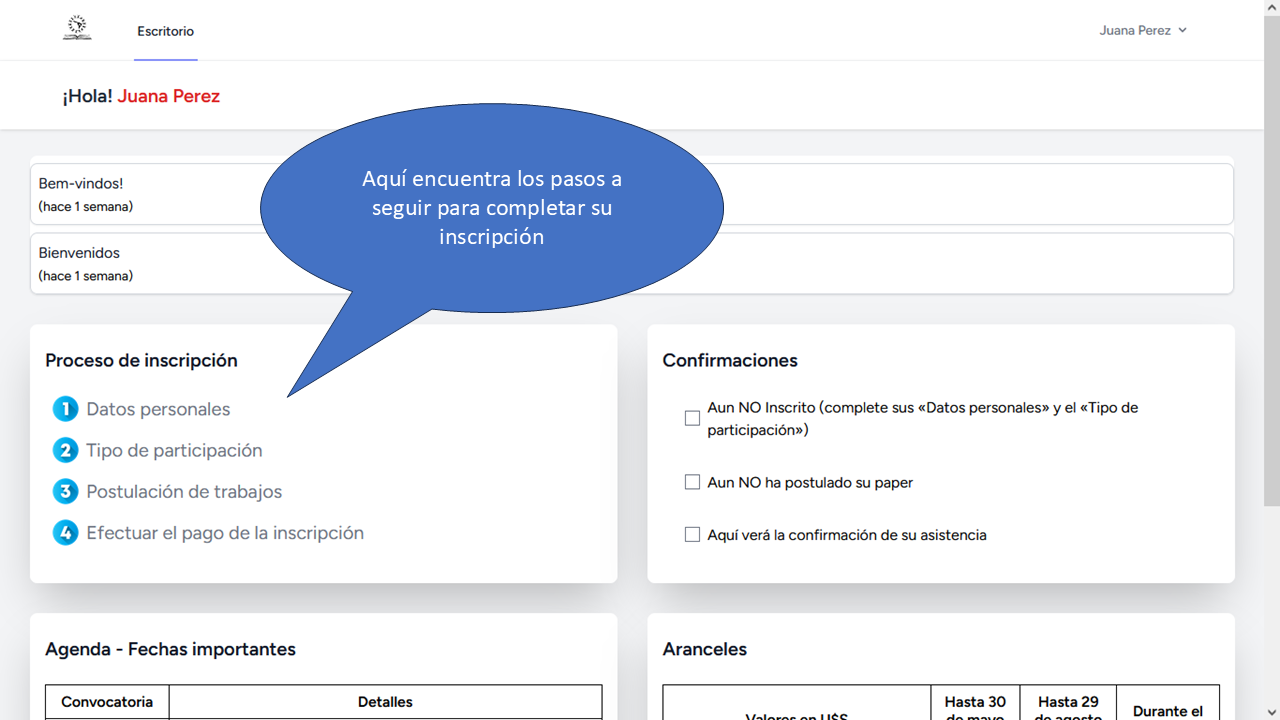Screen dimensions: 1280x720
Task: Click the conference logo in the top bar
Action: coord(77,29)
